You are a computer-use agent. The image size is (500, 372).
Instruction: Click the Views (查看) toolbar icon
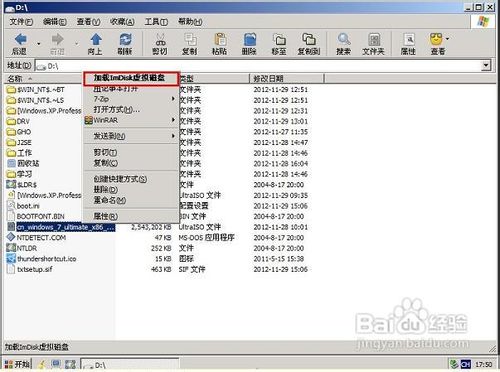[x=436, y=40]
